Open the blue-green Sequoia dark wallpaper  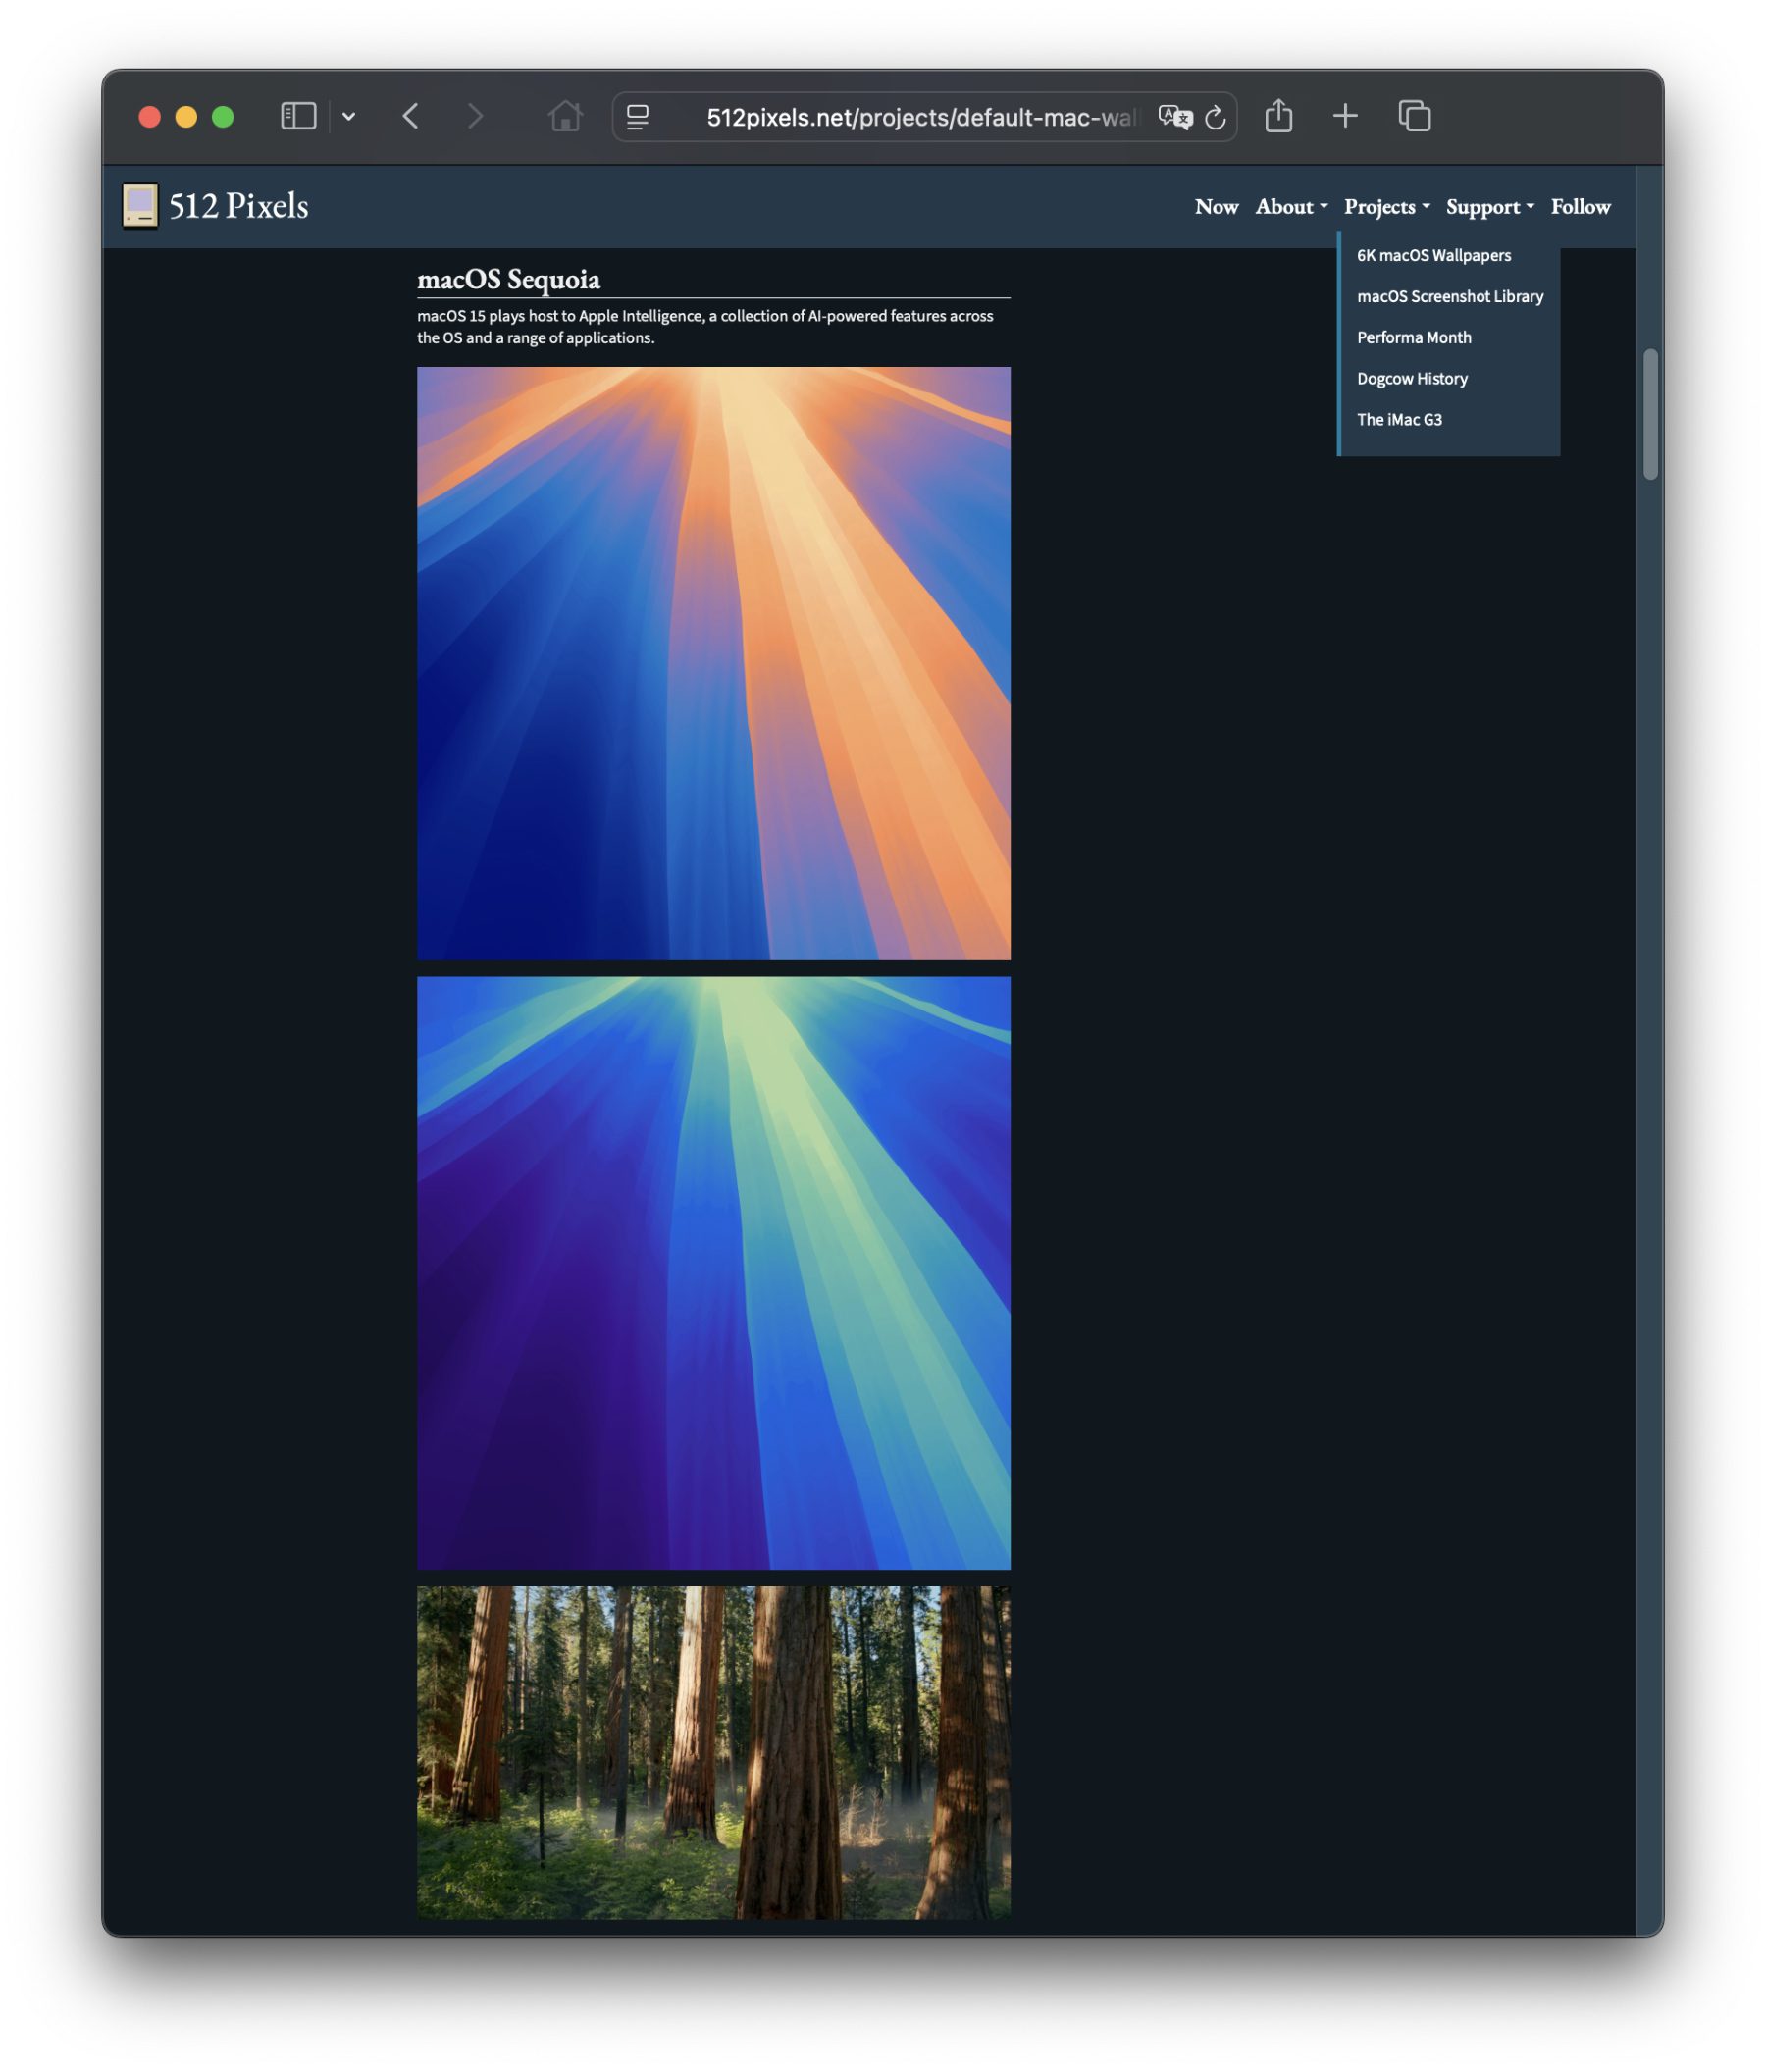point(713,1273)
